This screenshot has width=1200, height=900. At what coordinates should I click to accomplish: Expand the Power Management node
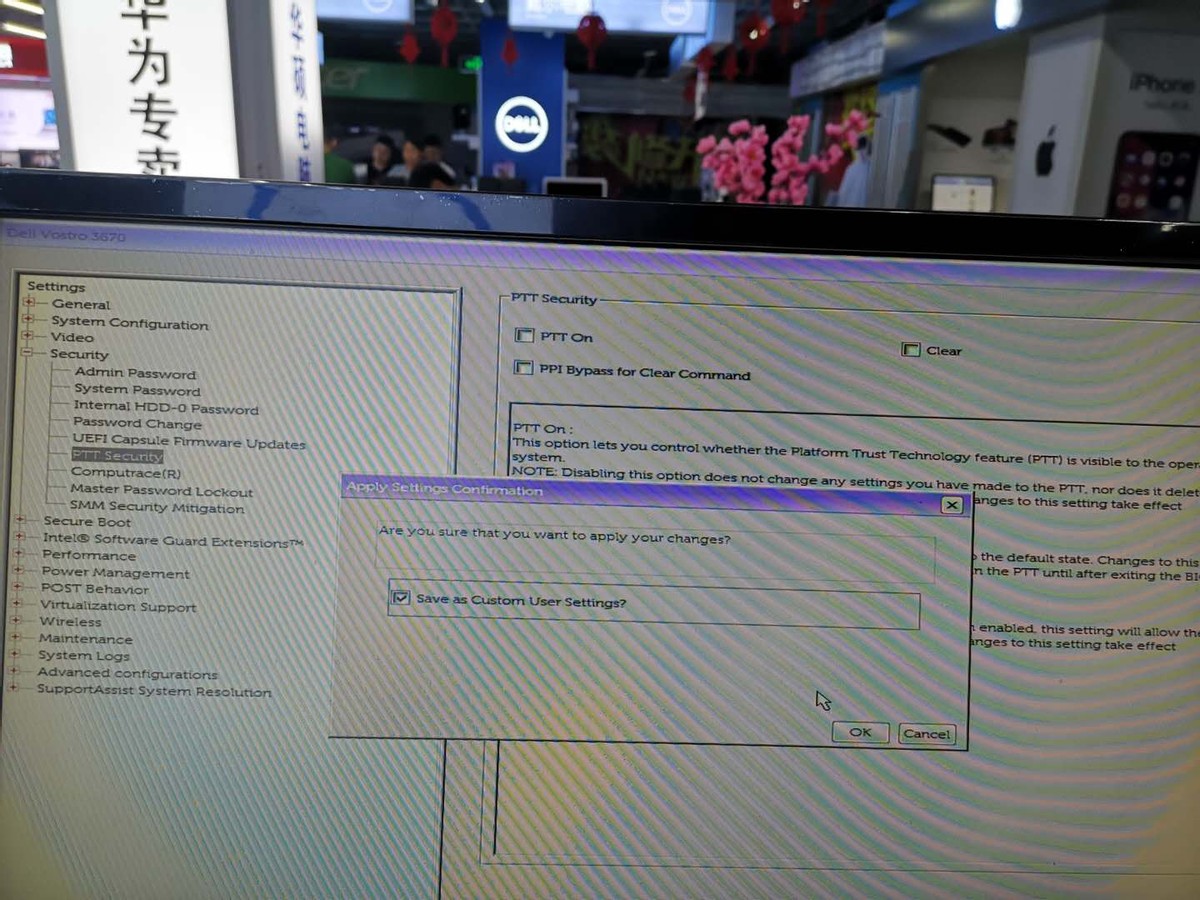coord(19,571)
